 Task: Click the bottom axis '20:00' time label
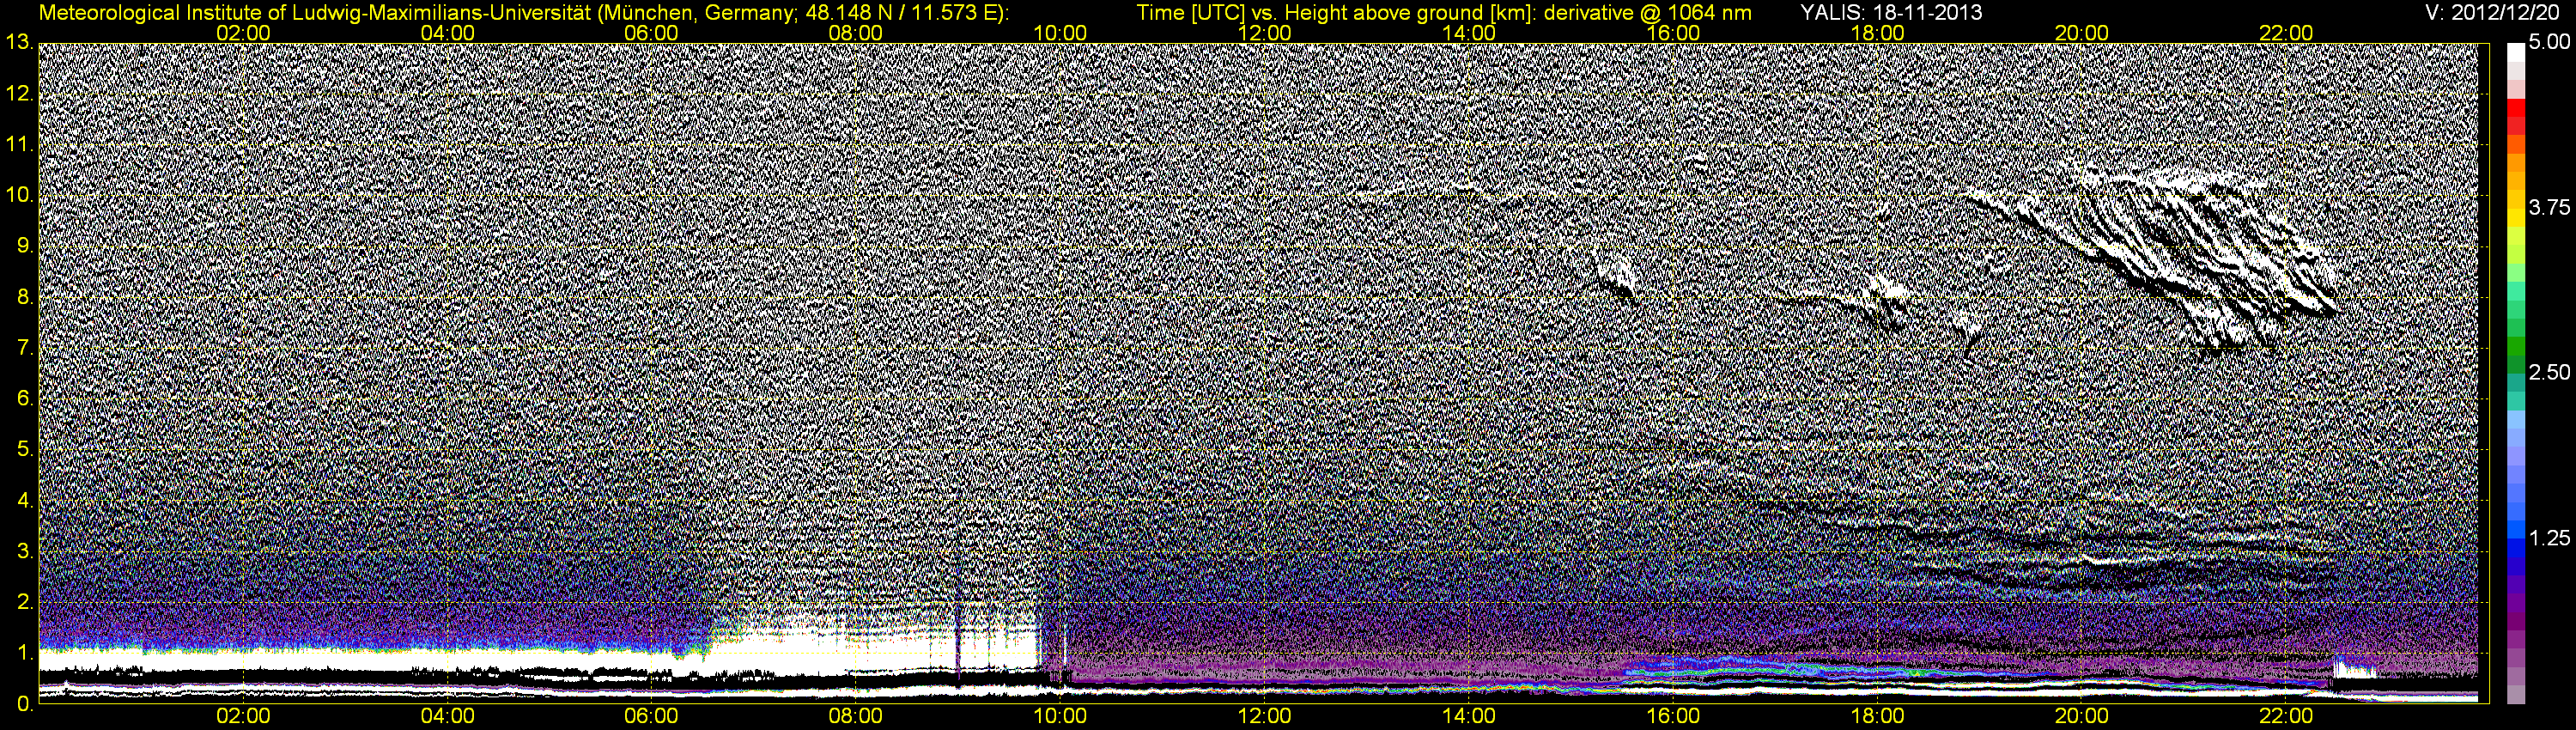pos(2082,717)
